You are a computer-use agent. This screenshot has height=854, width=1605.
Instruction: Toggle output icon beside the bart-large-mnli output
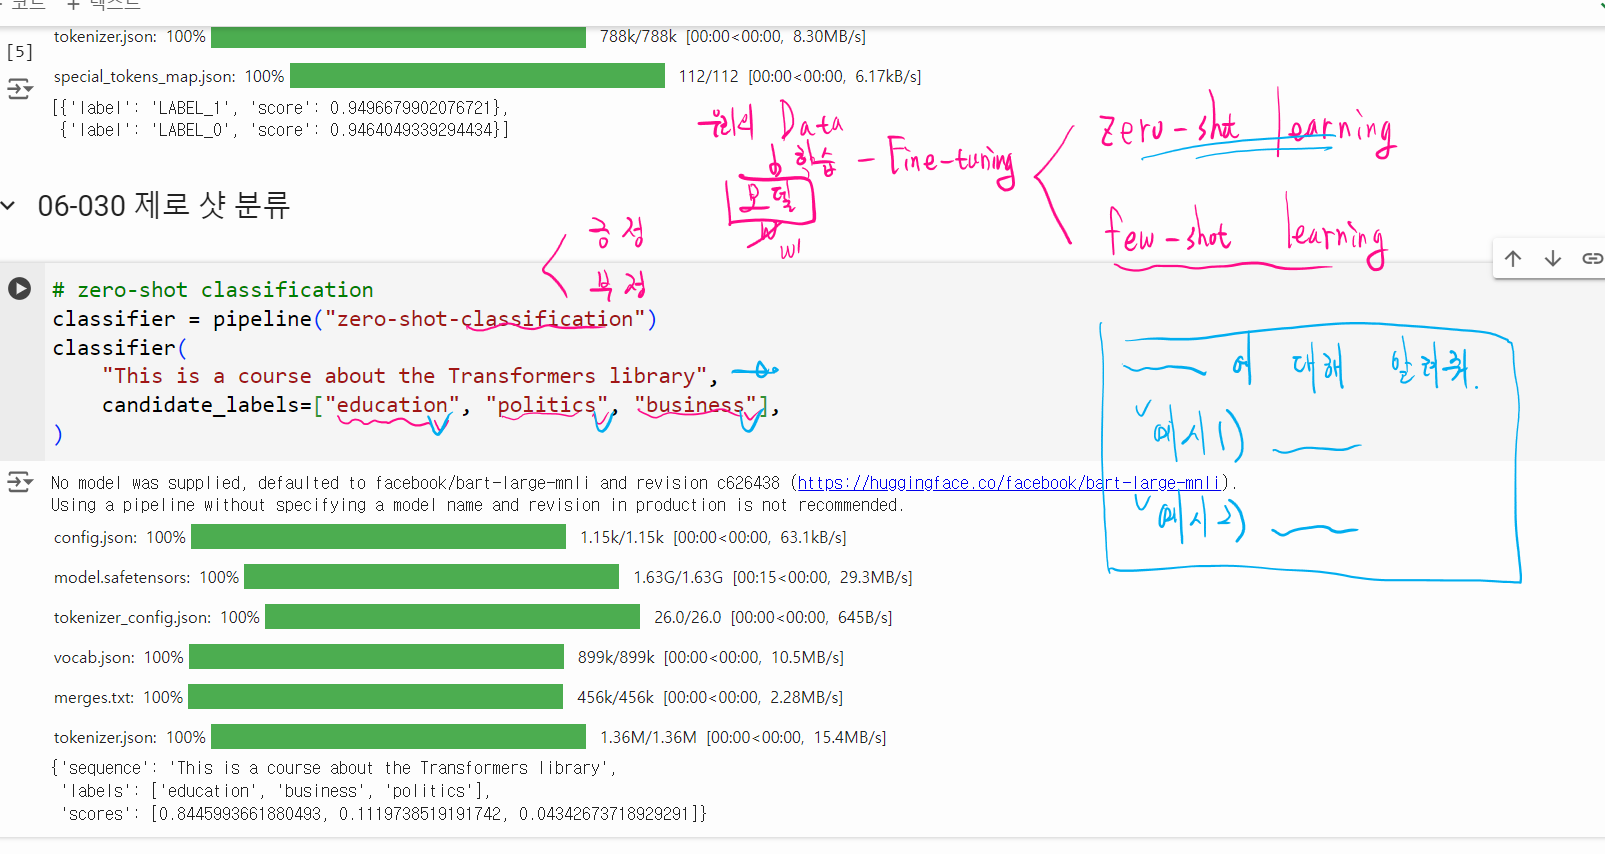[x=19, y=482]
